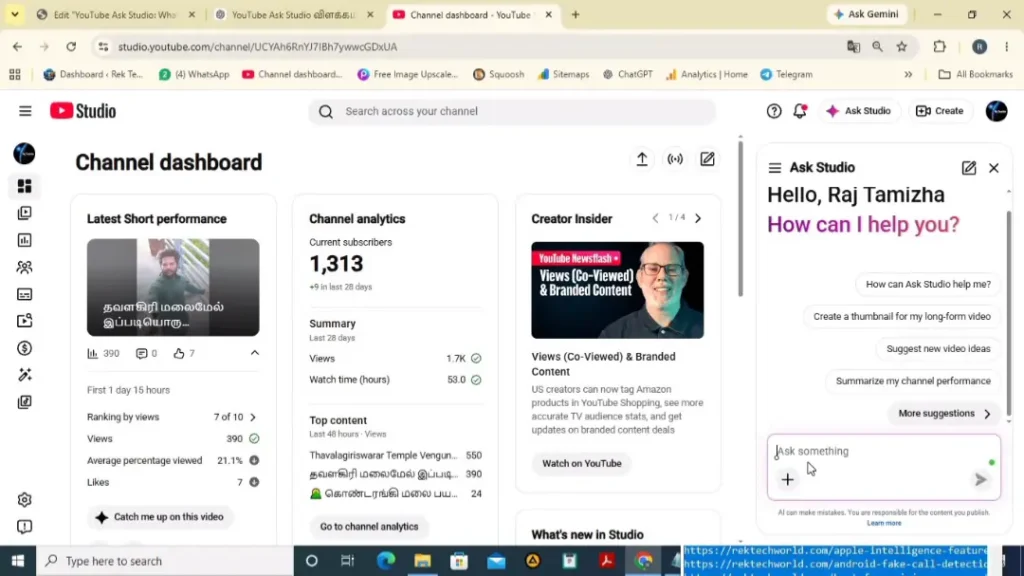Screen dimensions: 1024x576
Task: Click Watch on YouTube button
Action: [x=581, y=464]
